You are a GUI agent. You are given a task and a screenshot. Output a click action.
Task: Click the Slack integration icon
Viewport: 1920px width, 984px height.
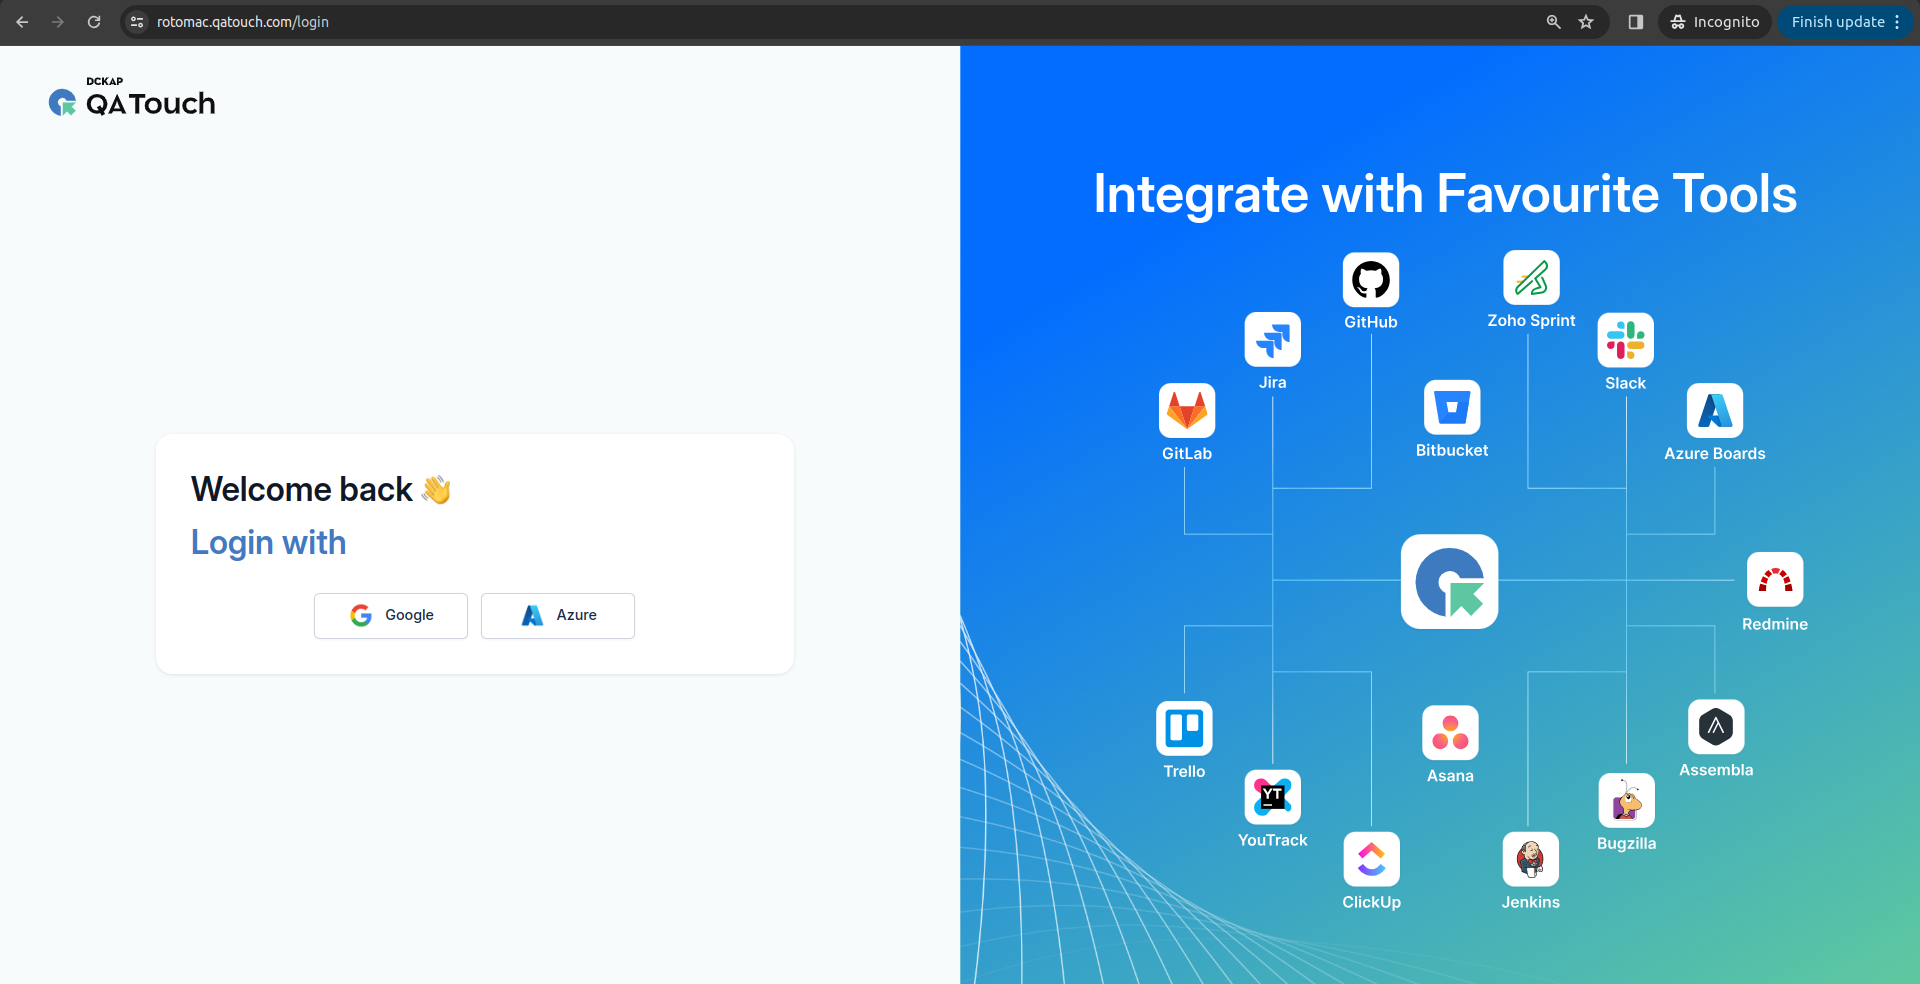coord(1626,340)
